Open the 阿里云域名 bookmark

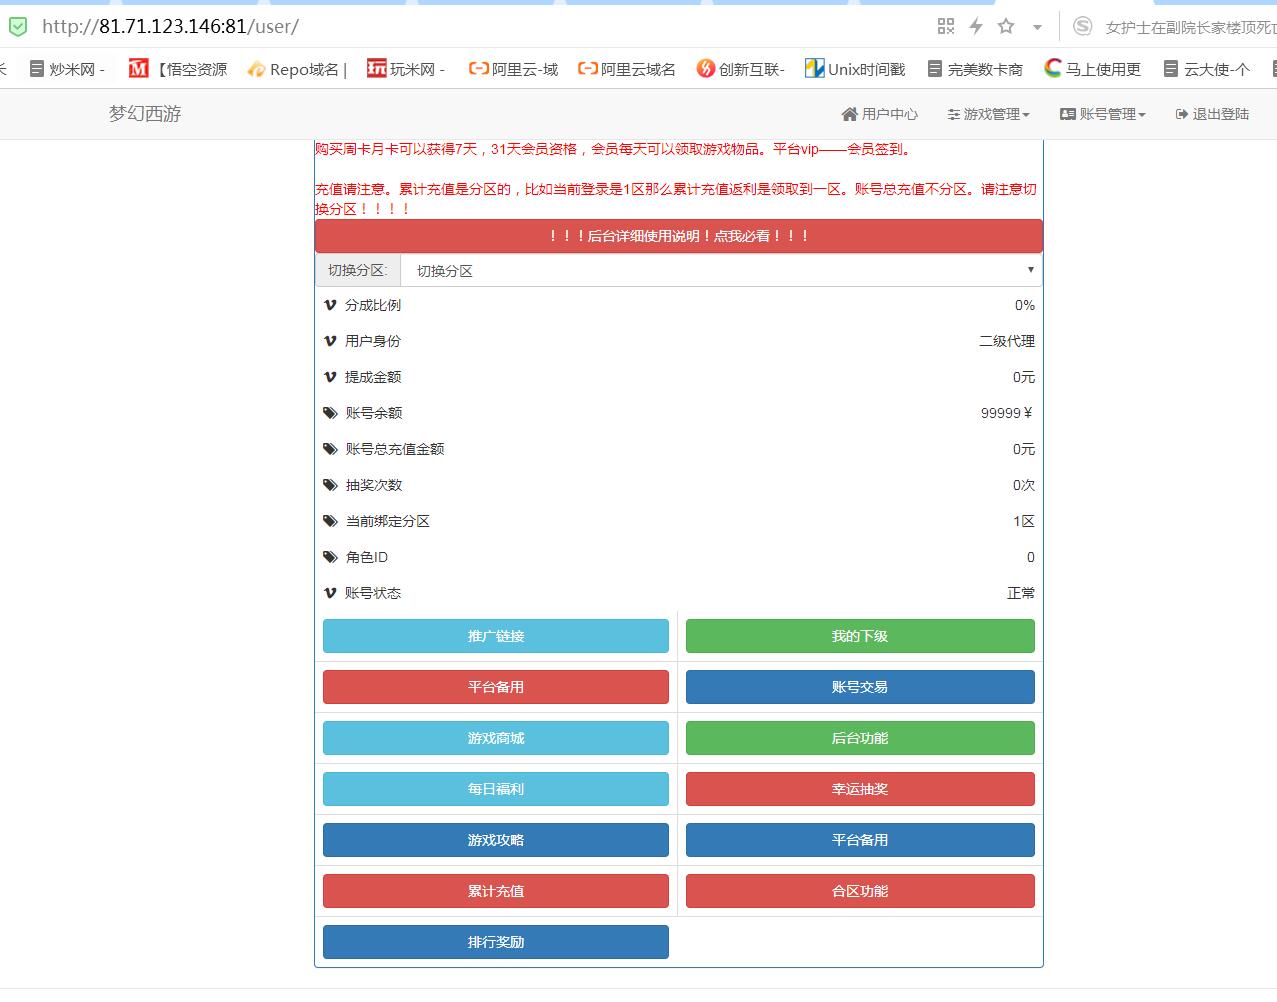pos(627,69)
